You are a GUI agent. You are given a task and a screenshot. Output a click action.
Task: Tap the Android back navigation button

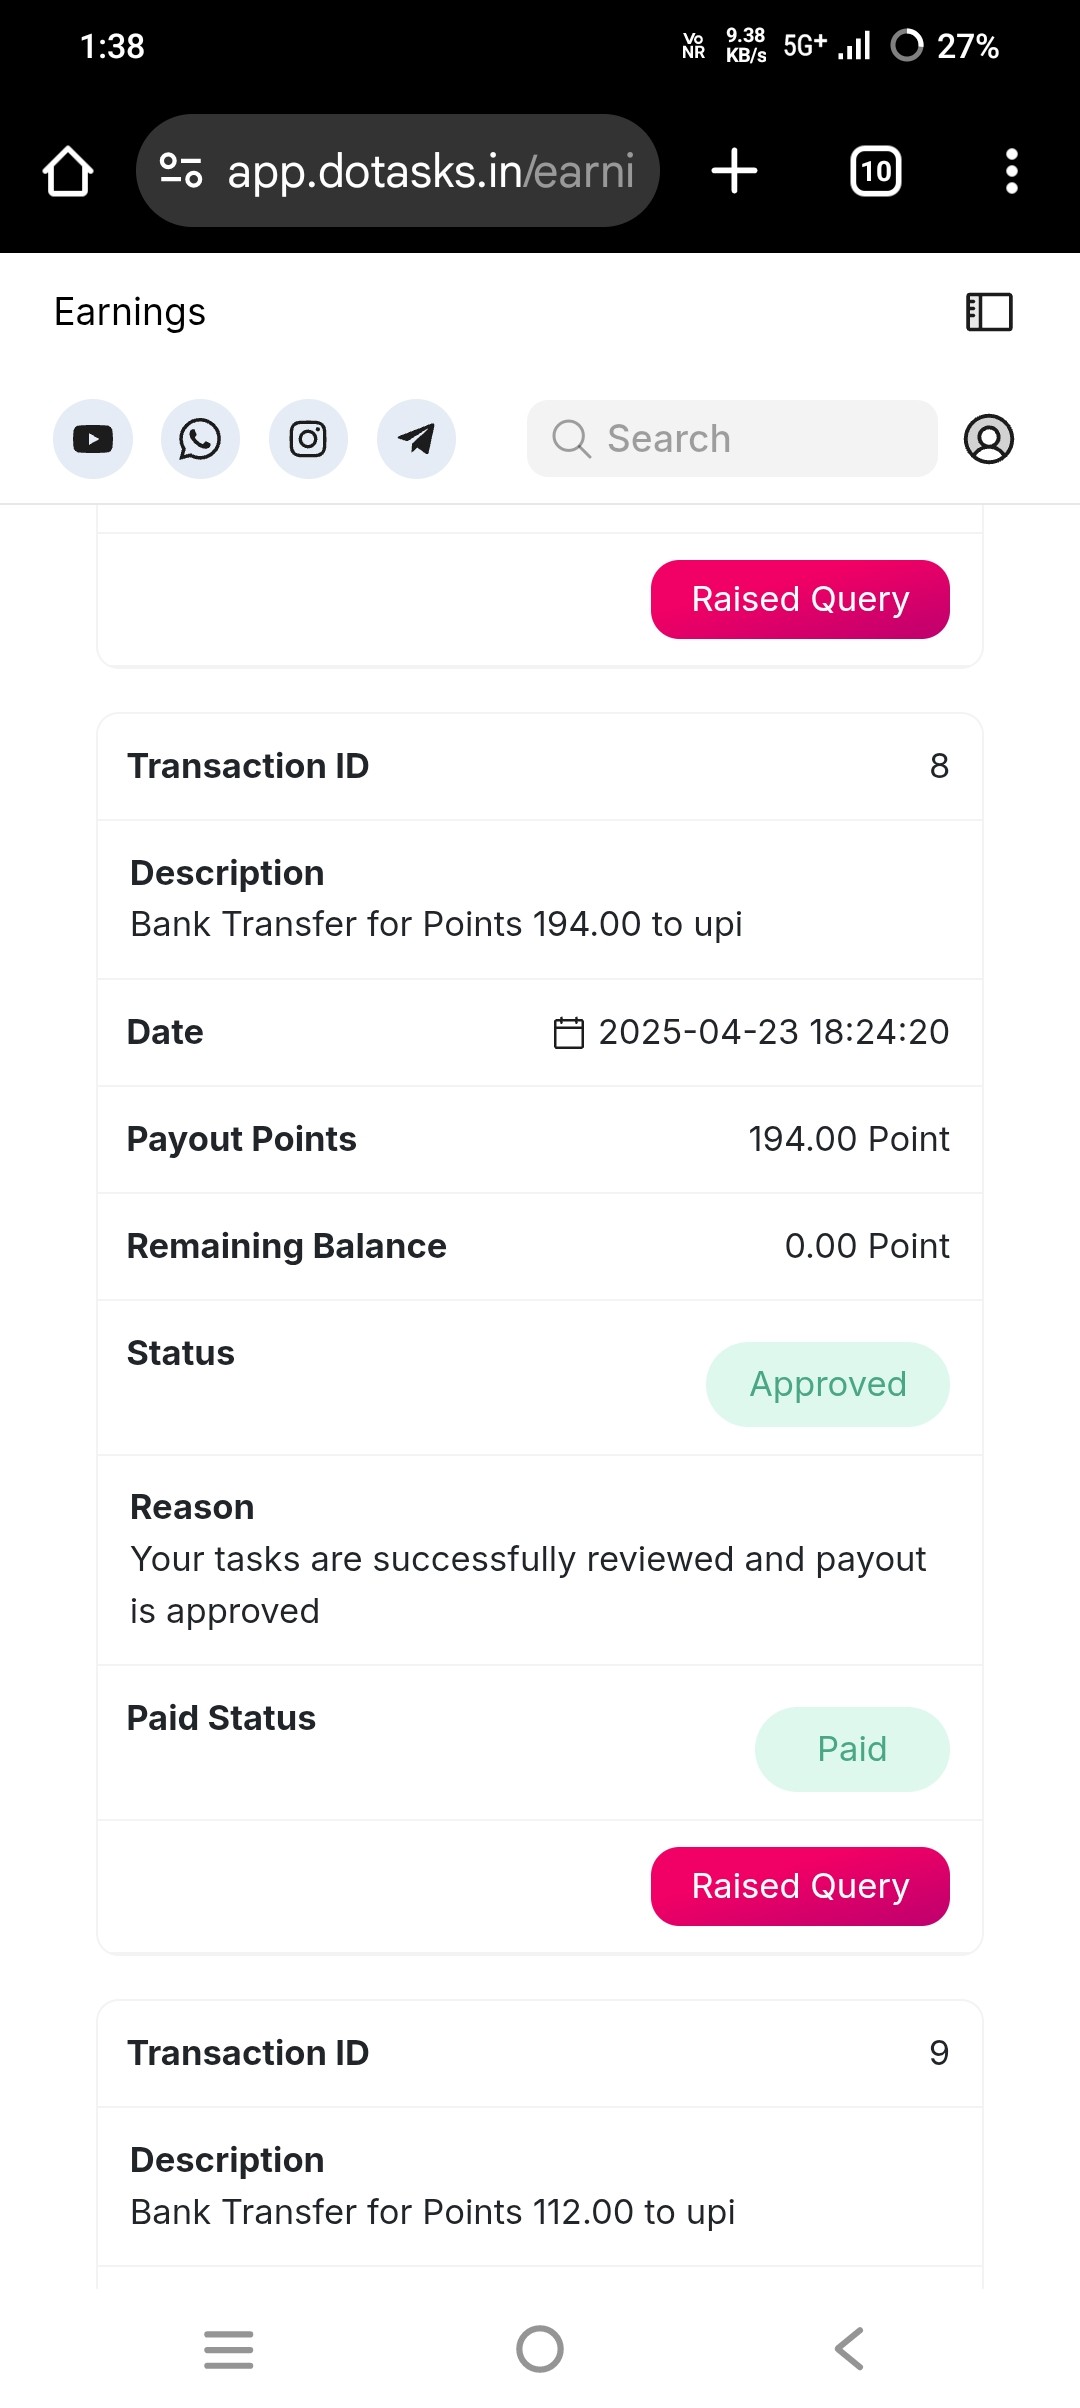point(850,2349)
